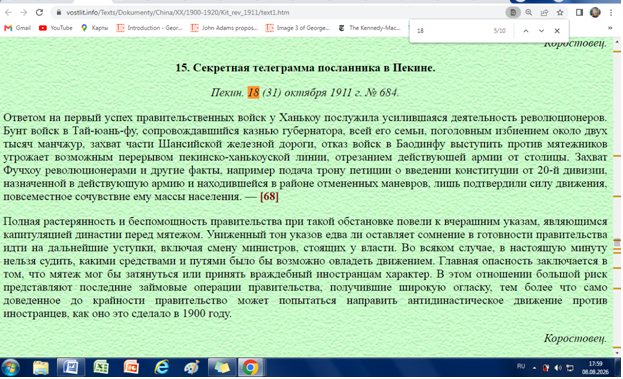Show hidden tray icons arrow
623x379 pixels.
[x=534, y=368]
